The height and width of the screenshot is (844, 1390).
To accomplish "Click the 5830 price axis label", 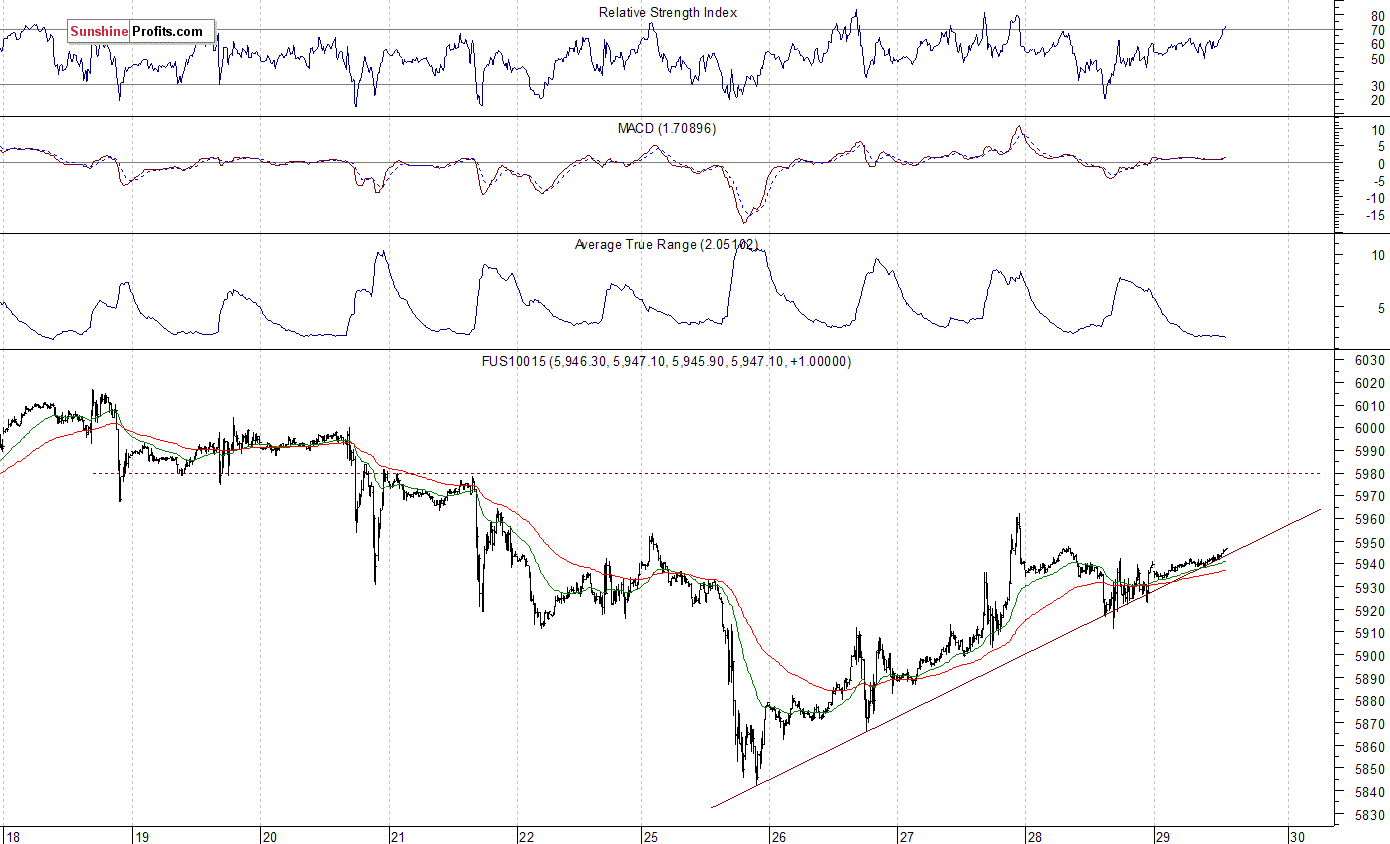I will tap(1370, 815).
